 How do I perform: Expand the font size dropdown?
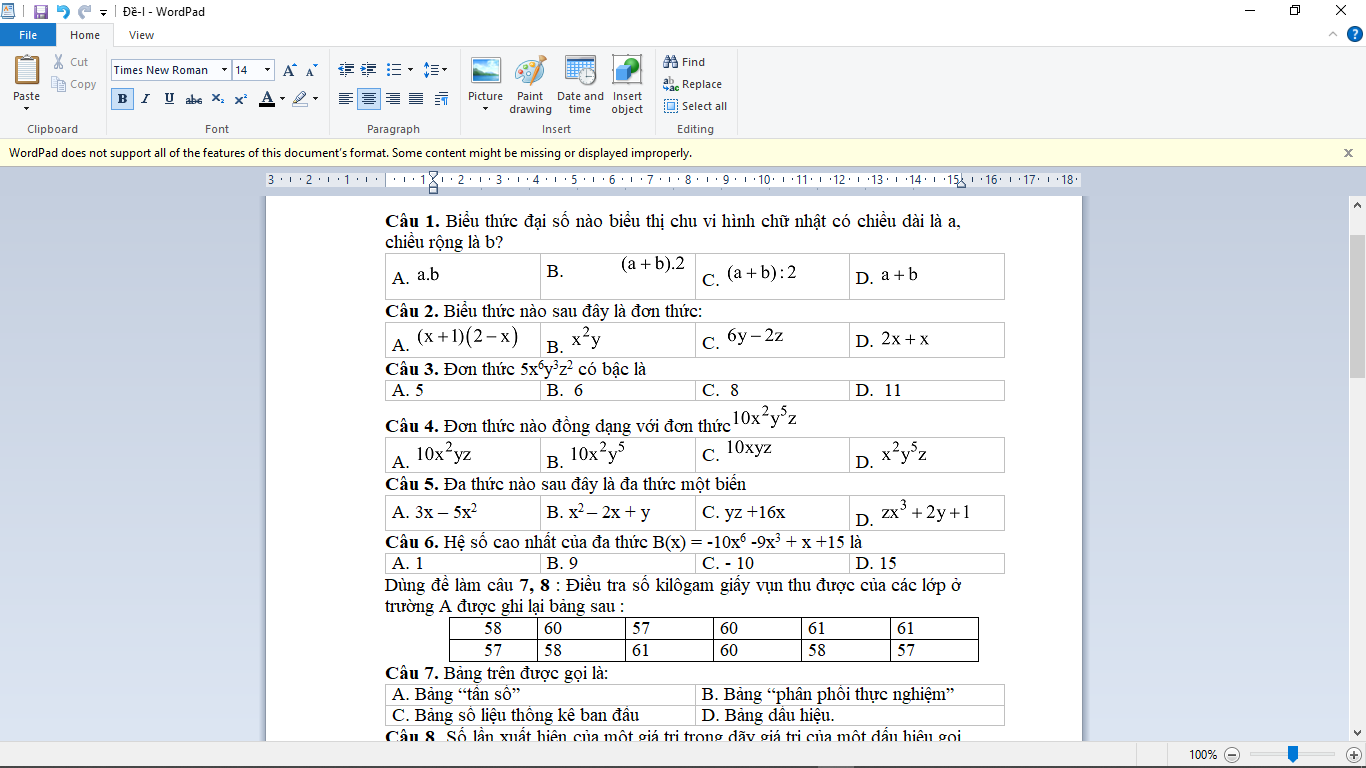[x=267, y=70]
